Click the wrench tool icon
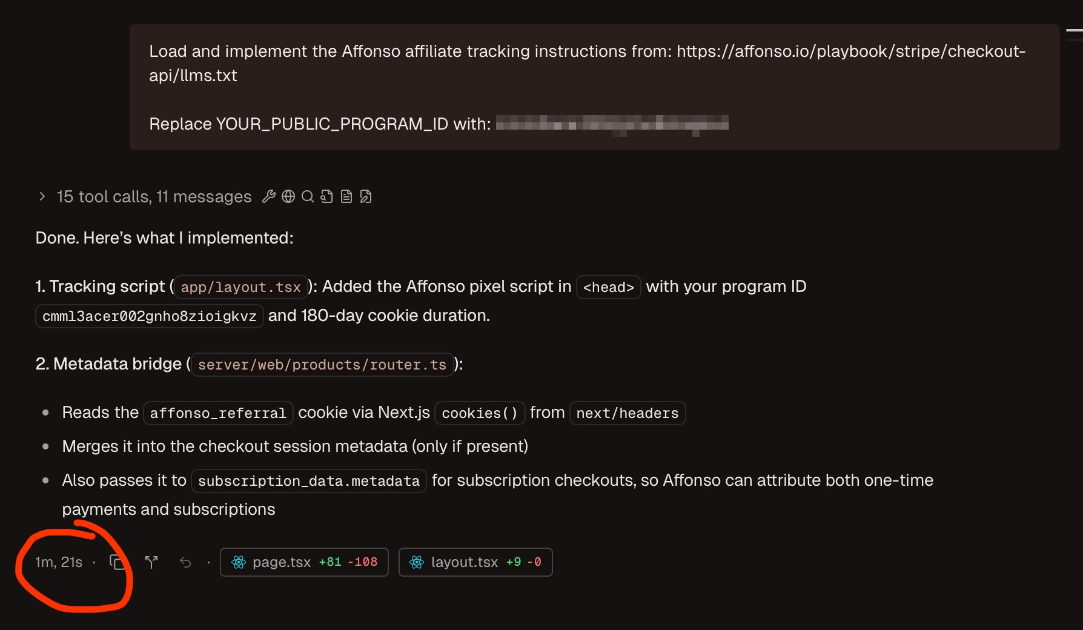 tap(268, 197)
